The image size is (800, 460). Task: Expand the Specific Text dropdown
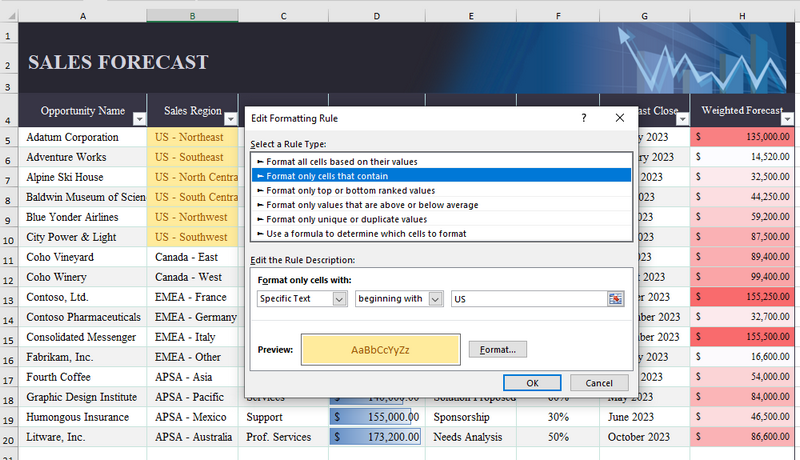(339, 299)
